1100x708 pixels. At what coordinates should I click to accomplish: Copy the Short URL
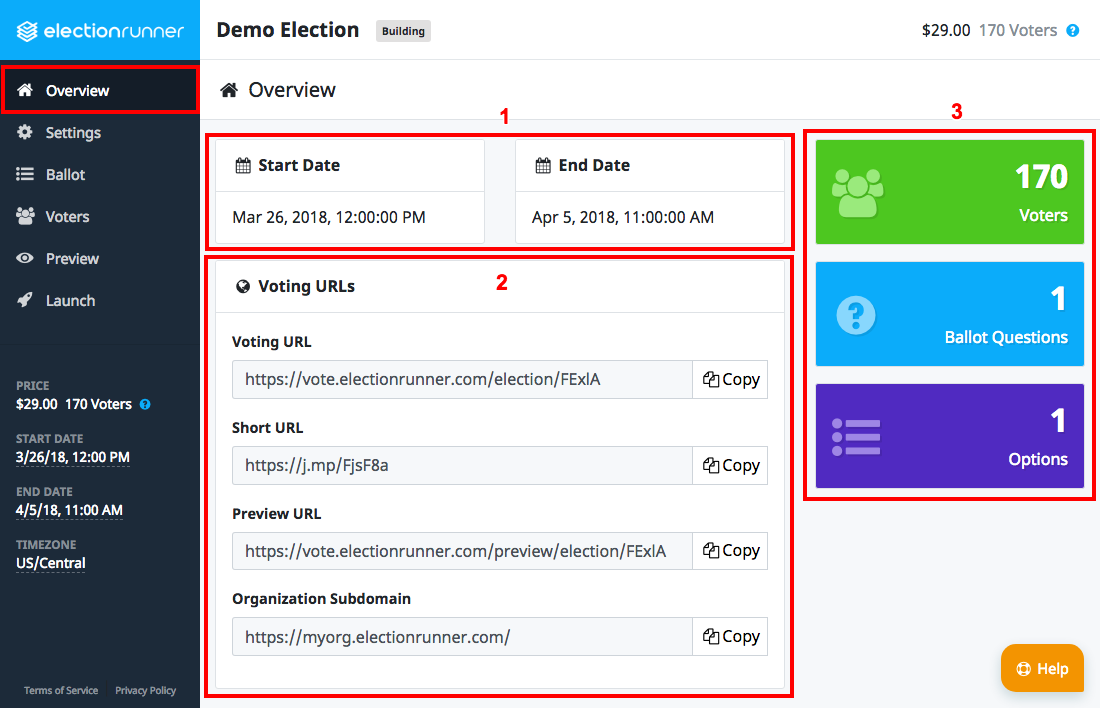(x=730, y=465)
